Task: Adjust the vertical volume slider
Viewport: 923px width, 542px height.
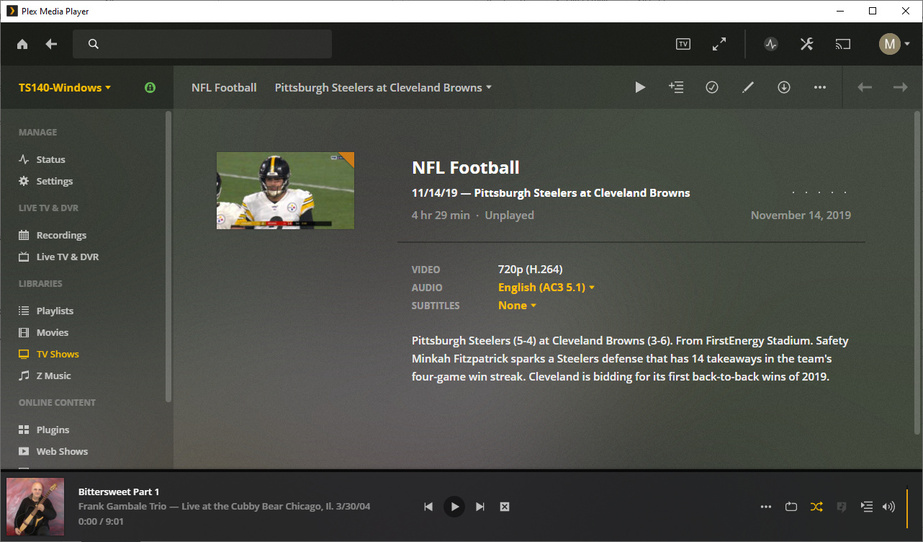Action: [x=907, y=507]
